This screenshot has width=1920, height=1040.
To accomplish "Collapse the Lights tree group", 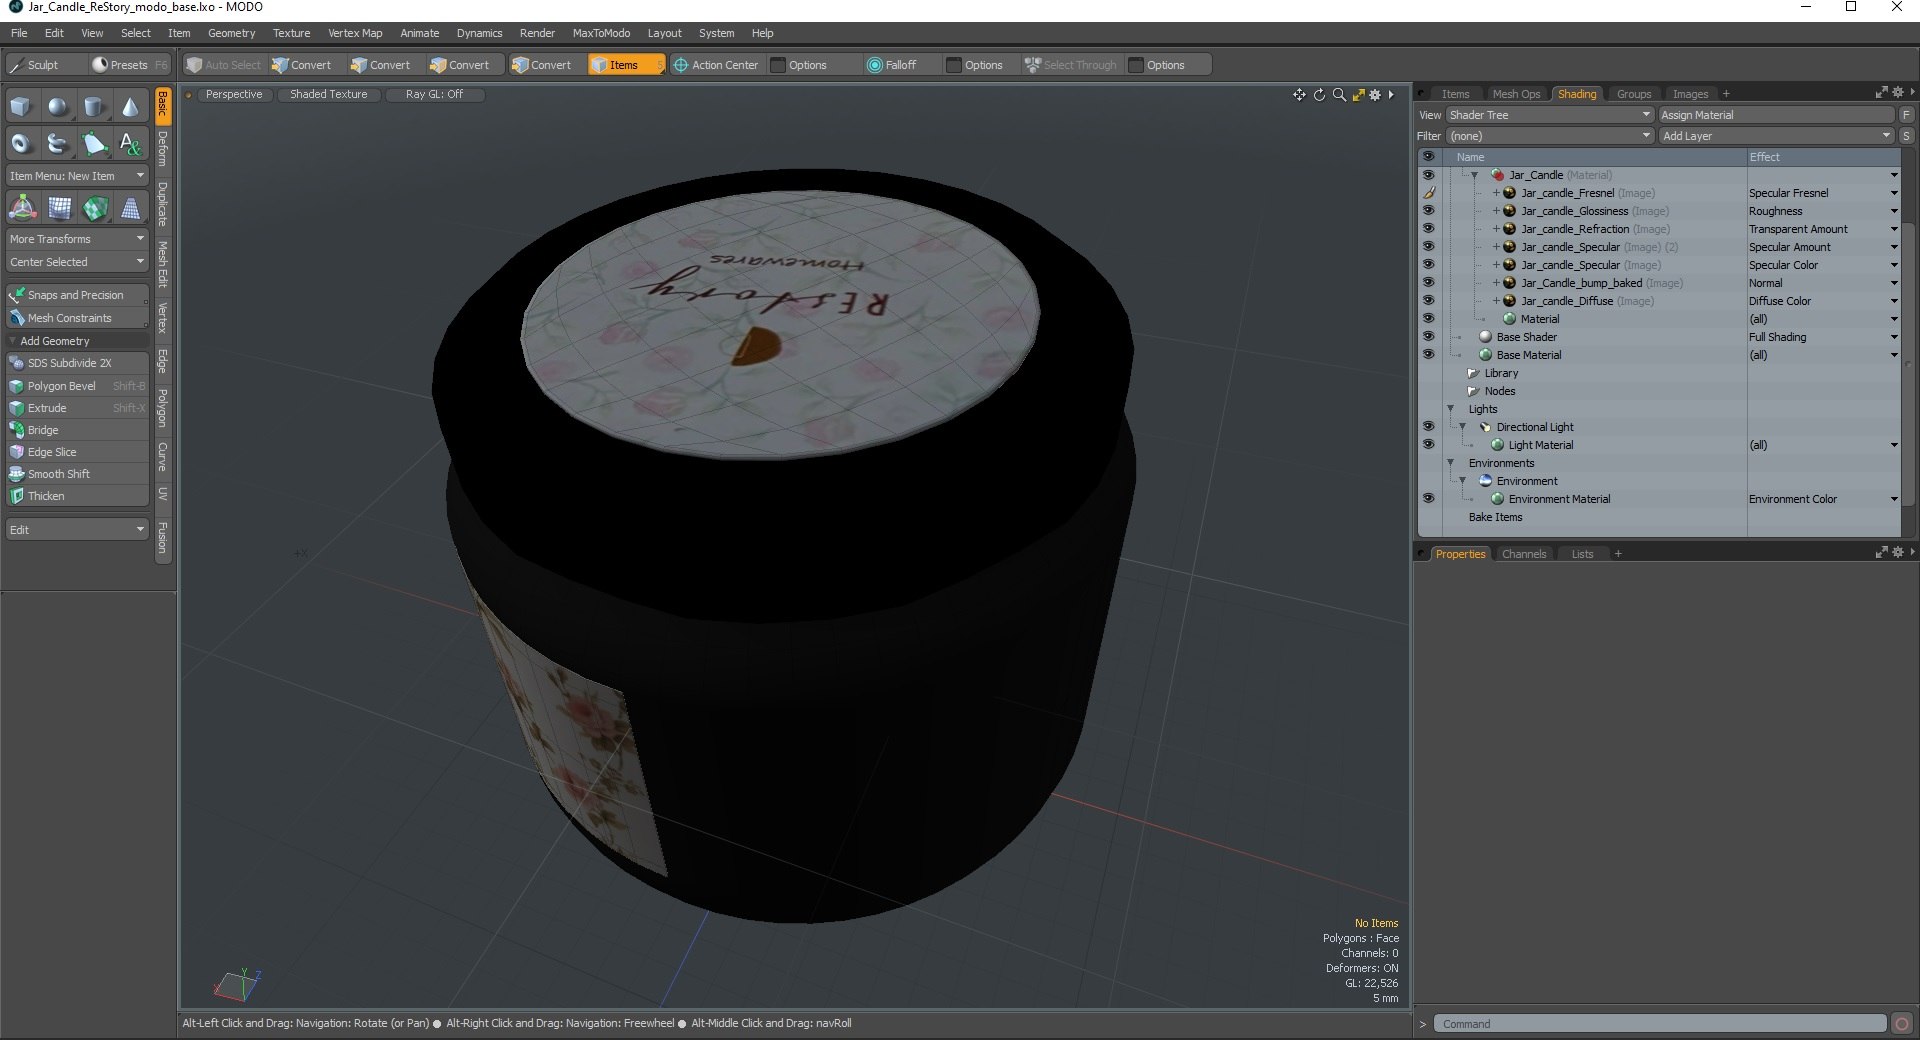I will coord(1451,409).
